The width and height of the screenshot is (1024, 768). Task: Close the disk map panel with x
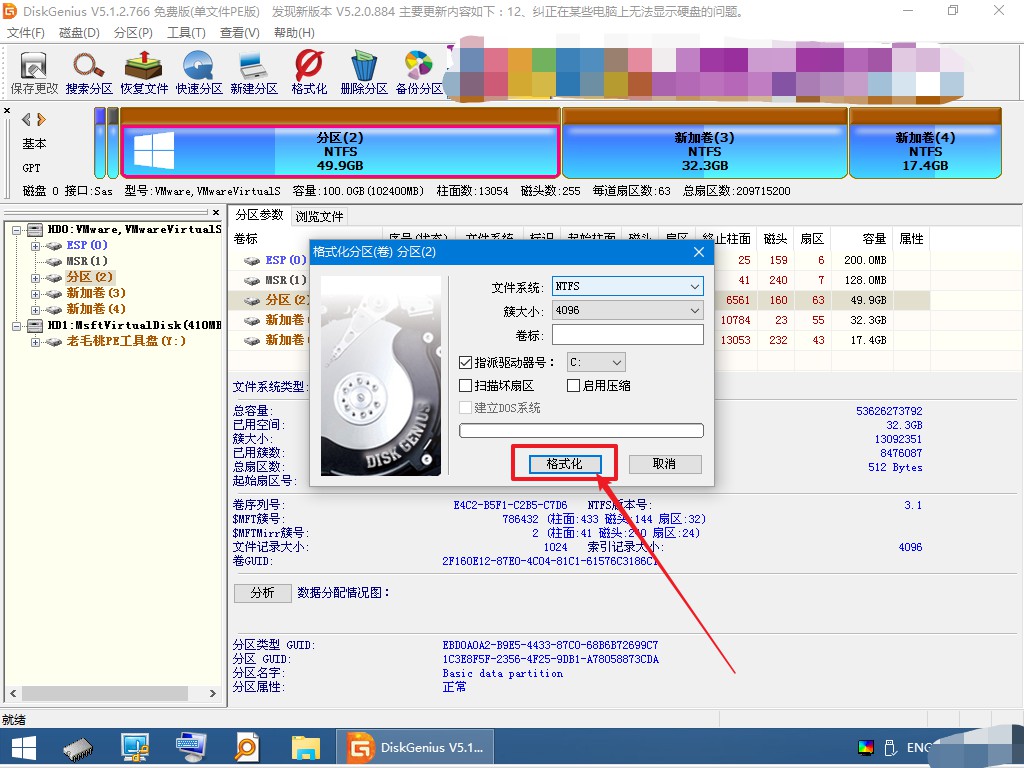(7, 110)
